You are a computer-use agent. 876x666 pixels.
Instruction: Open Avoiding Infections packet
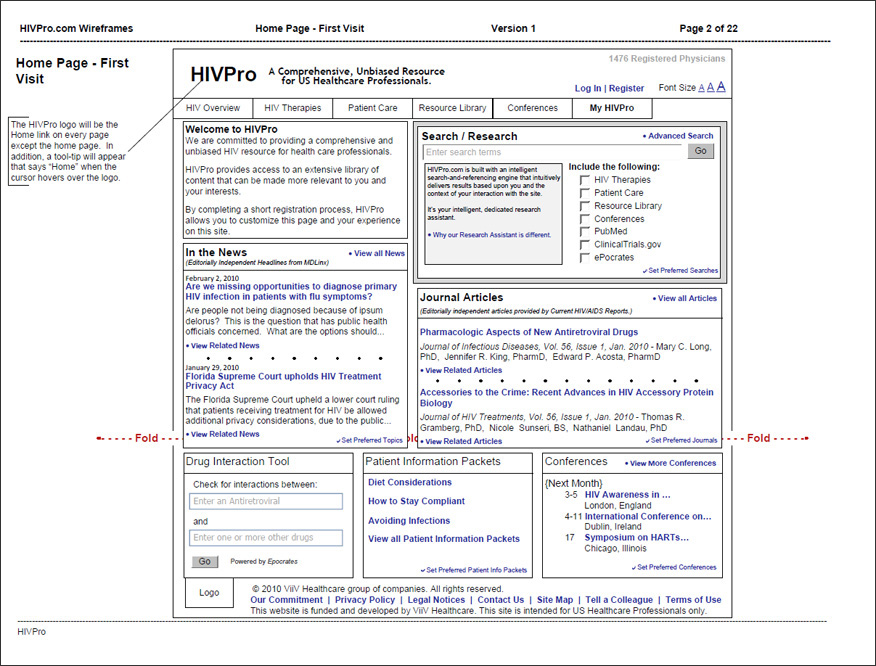[x=409, y=521]
